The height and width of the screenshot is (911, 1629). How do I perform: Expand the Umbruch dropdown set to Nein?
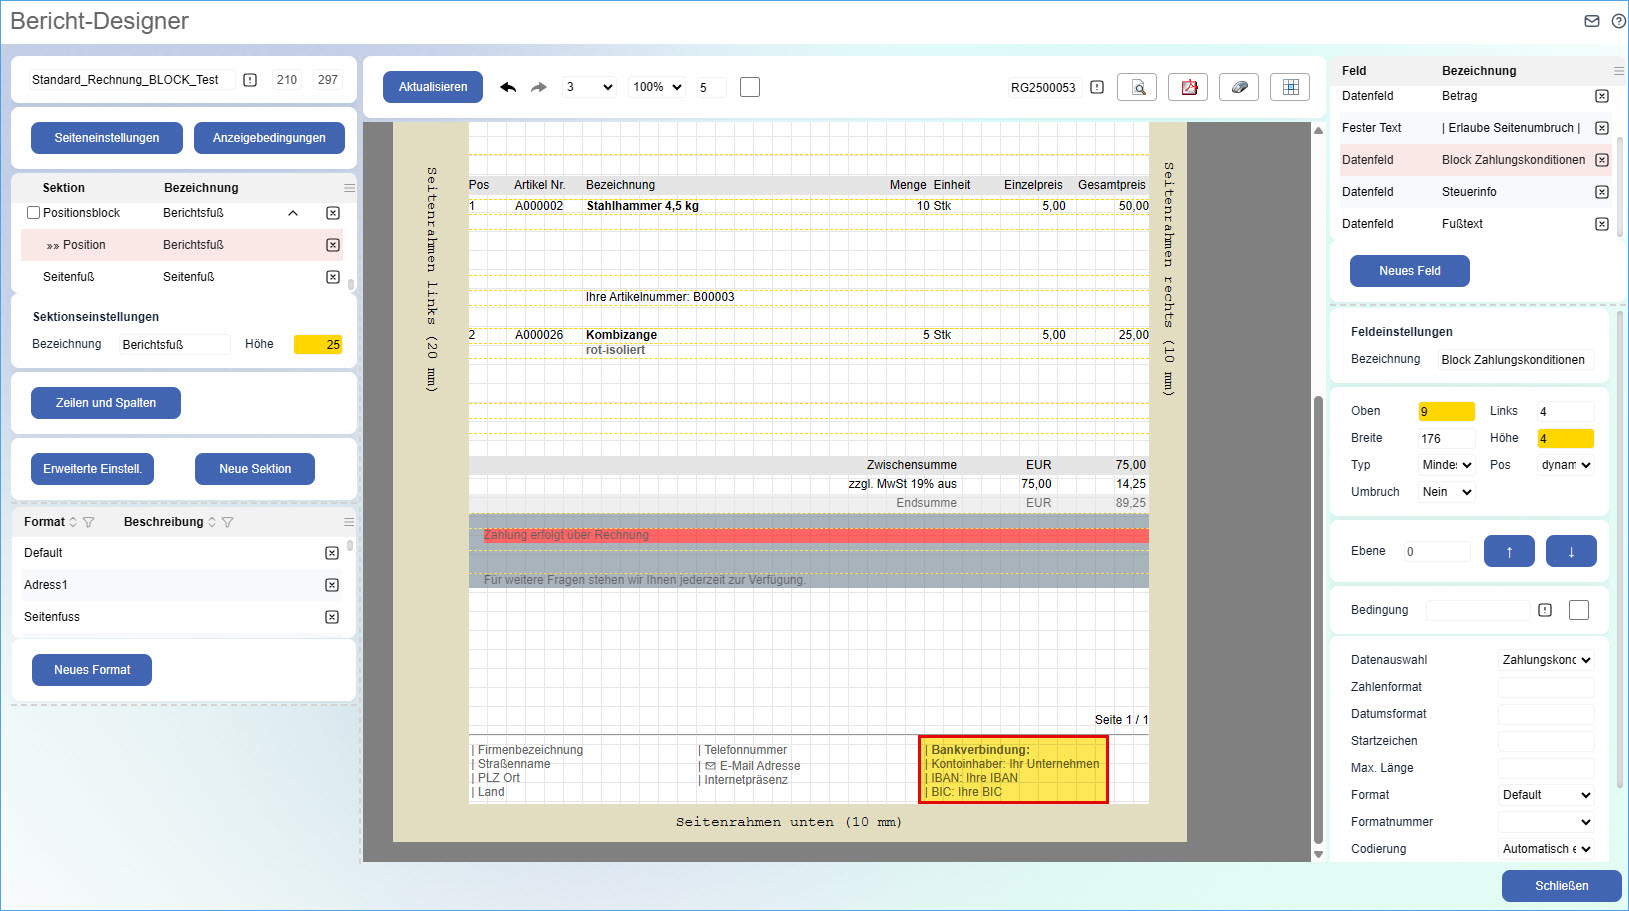point(1446,492)
